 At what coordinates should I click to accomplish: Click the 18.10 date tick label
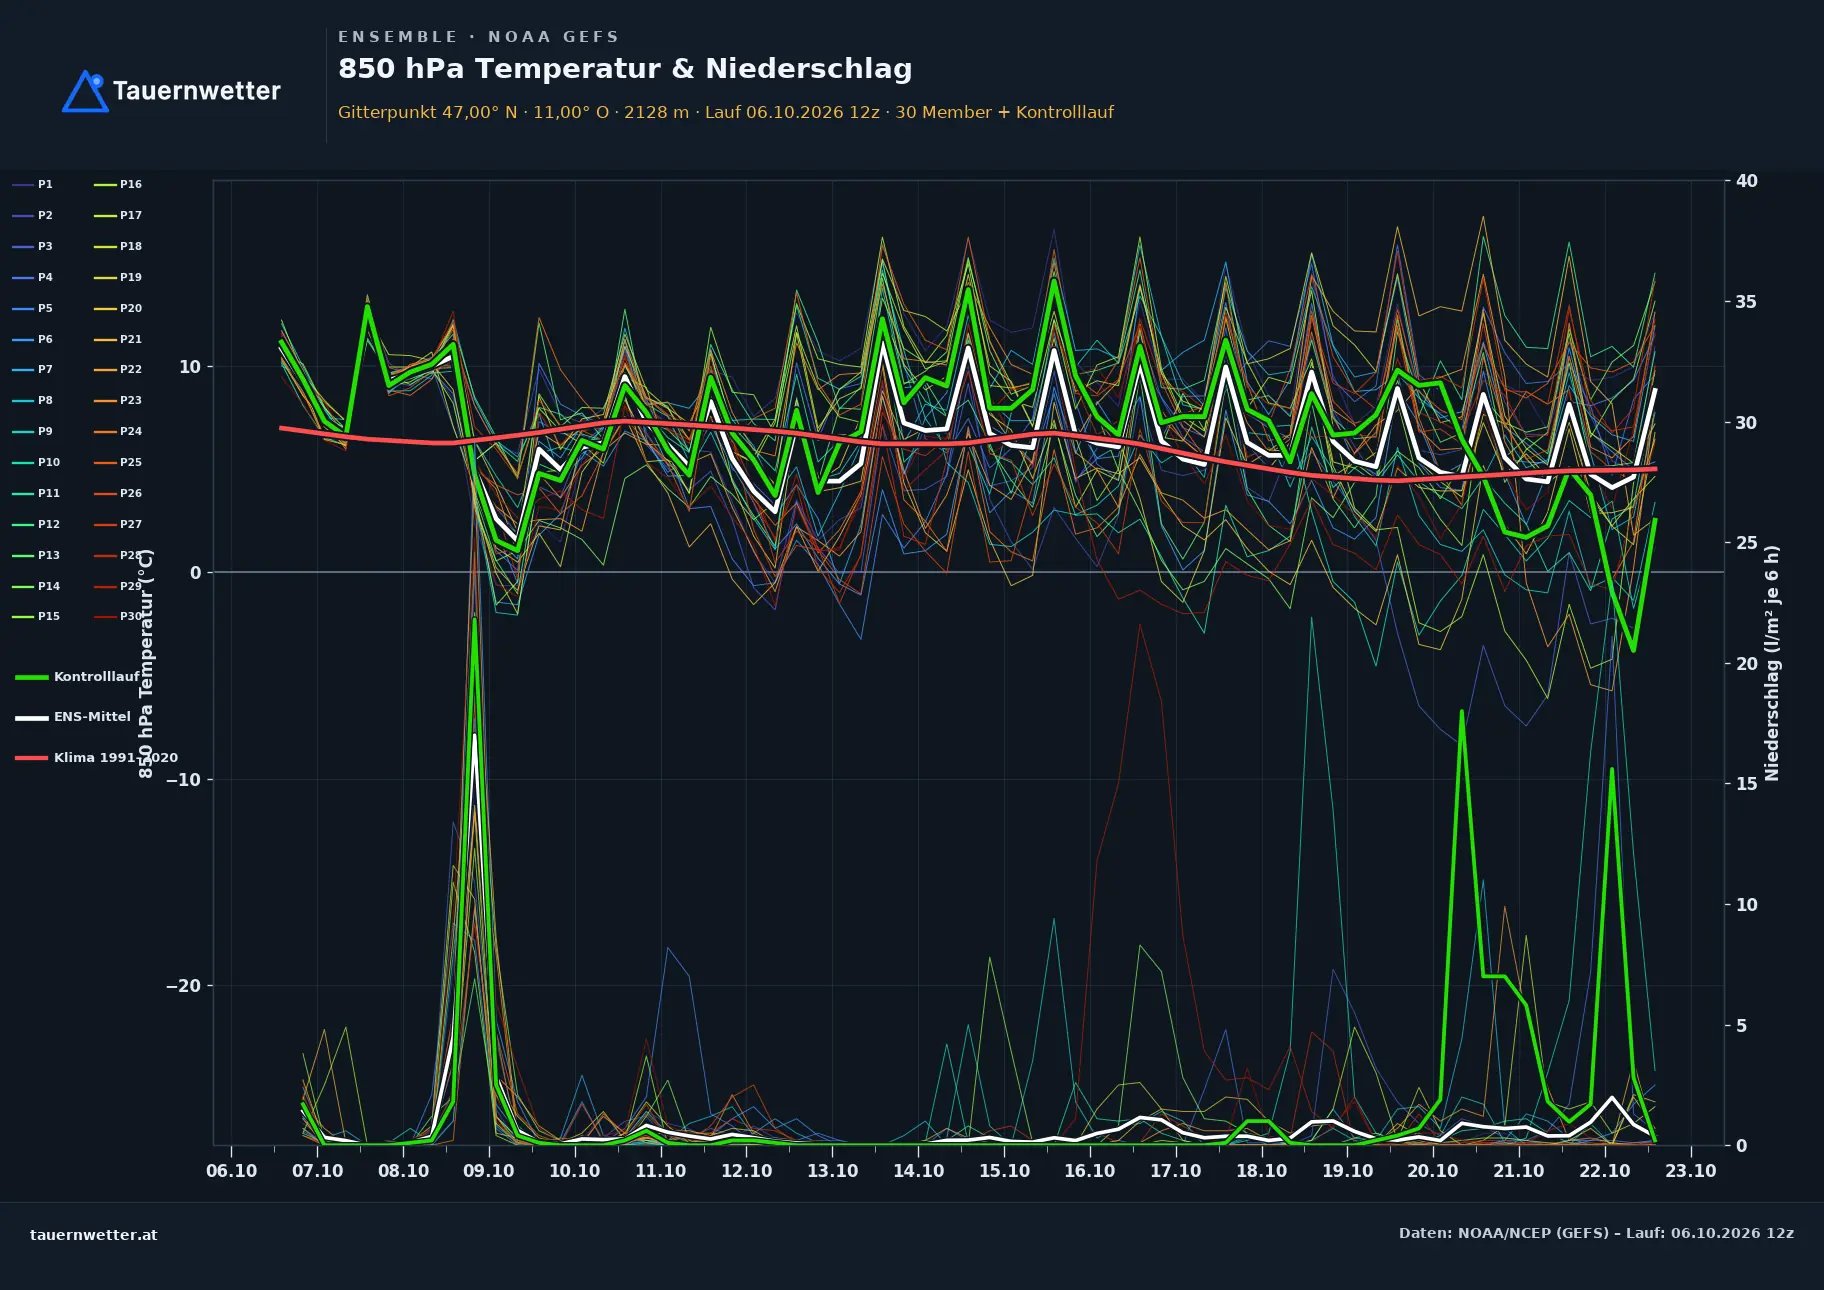point(1261,1171)
